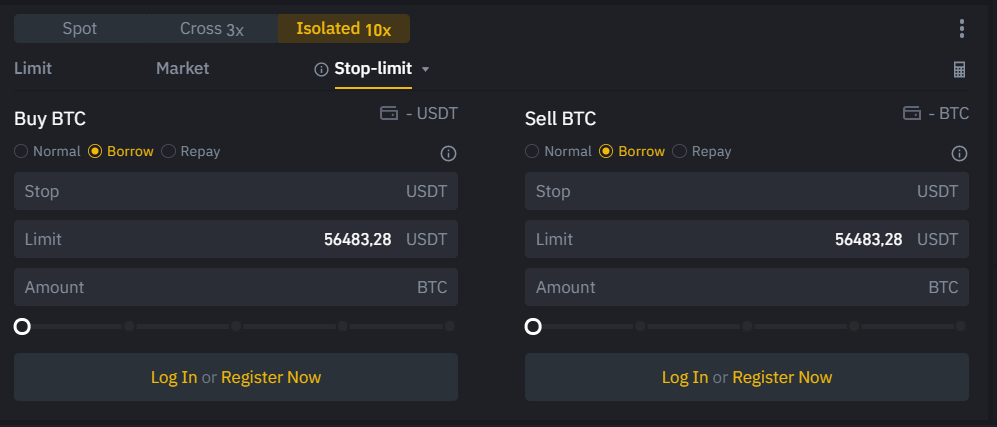The height and width of the screenshot is (427, 997).
Task: Select the Market order type
Action: coord(182,69)
